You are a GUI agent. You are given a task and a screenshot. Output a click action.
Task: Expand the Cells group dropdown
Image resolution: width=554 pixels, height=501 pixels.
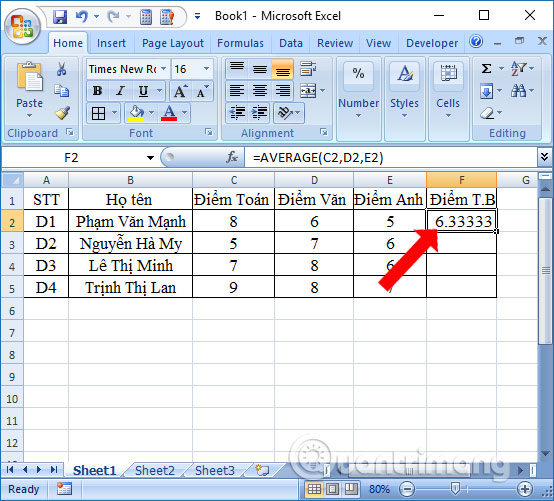448,116
